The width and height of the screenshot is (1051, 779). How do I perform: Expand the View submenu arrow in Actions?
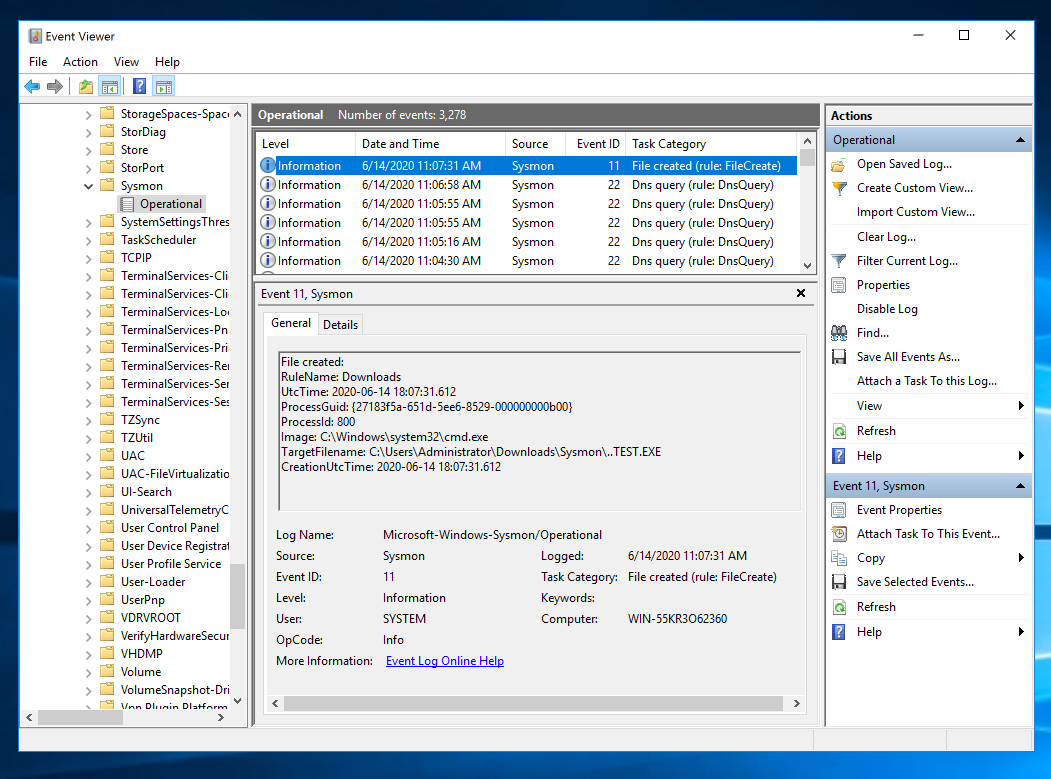[1021, 406]
